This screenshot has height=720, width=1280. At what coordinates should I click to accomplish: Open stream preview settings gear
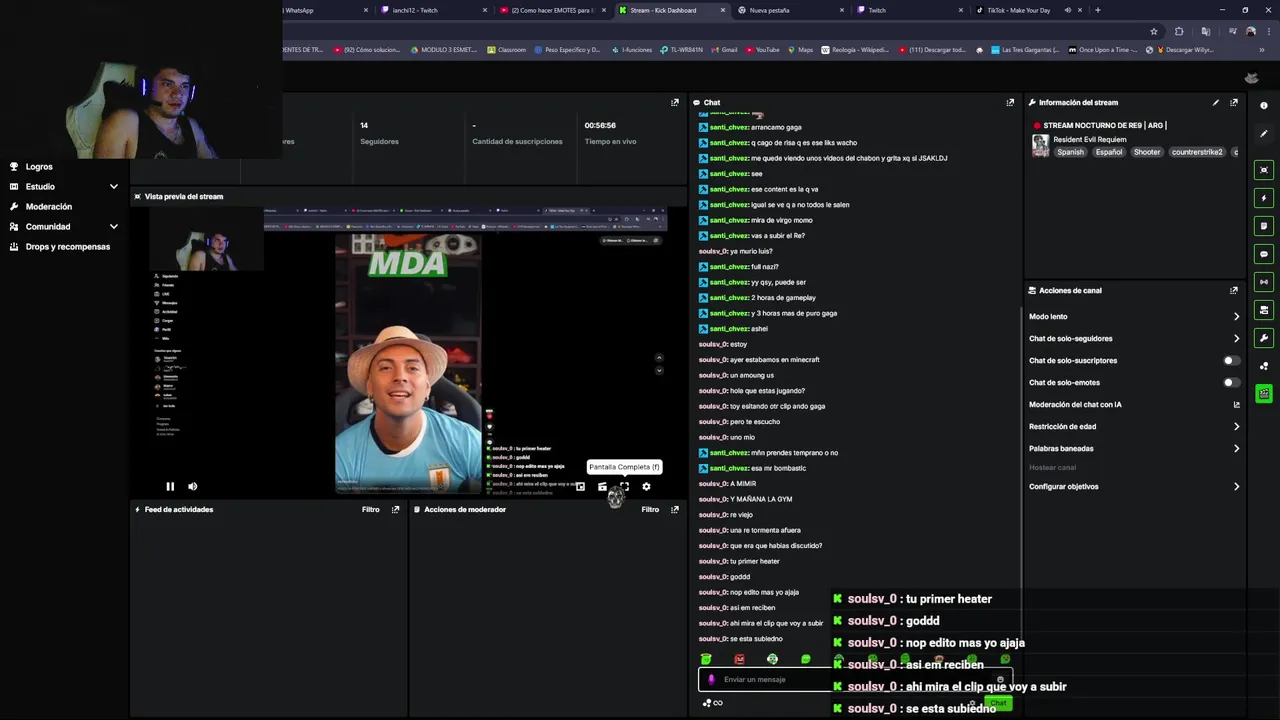(x=646, y=487)
